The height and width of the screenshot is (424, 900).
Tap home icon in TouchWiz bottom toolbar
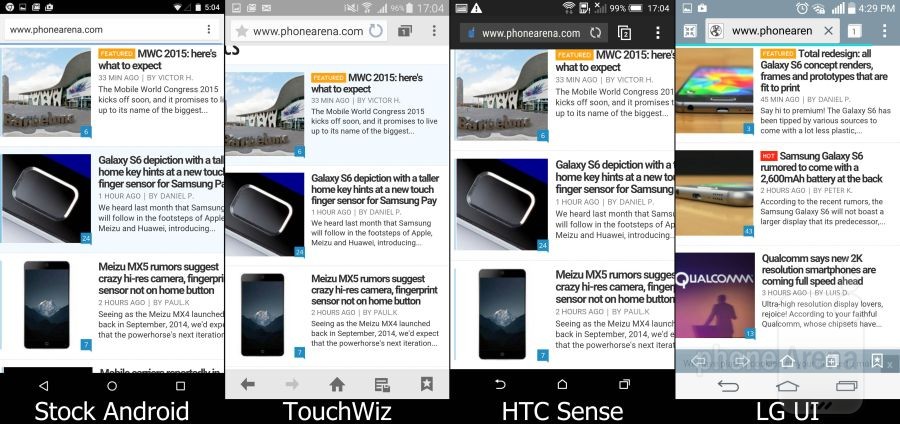336,384
